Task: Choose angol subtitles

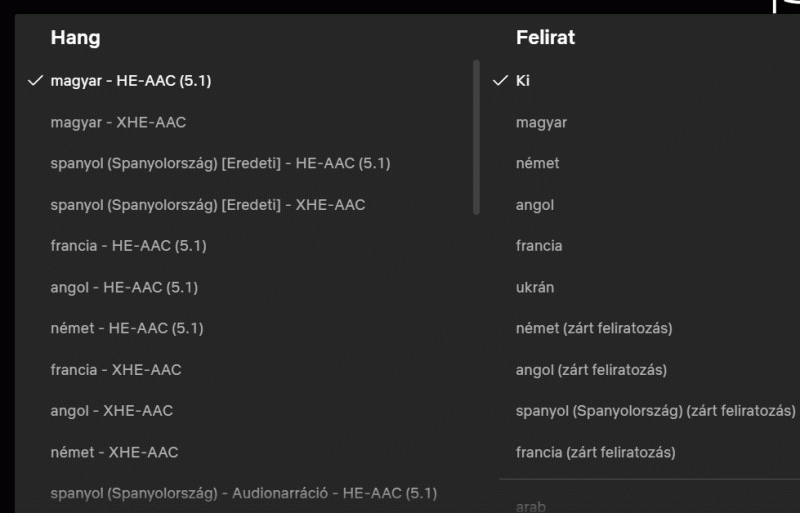Action: click(x=535, y=205)
